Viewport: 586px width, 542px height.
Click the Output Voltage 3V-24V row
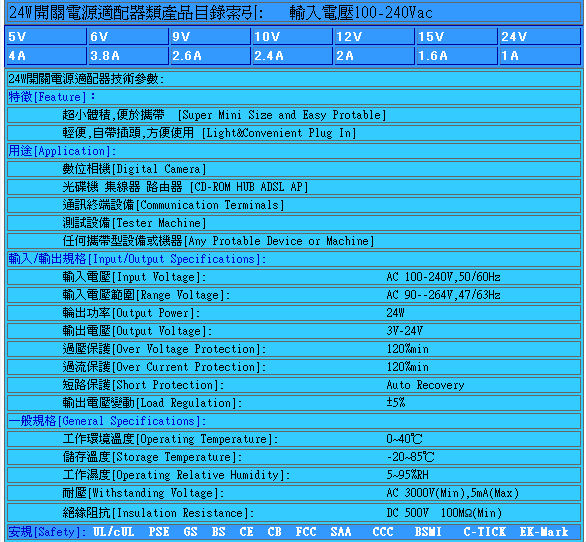[x=293, y=331]
